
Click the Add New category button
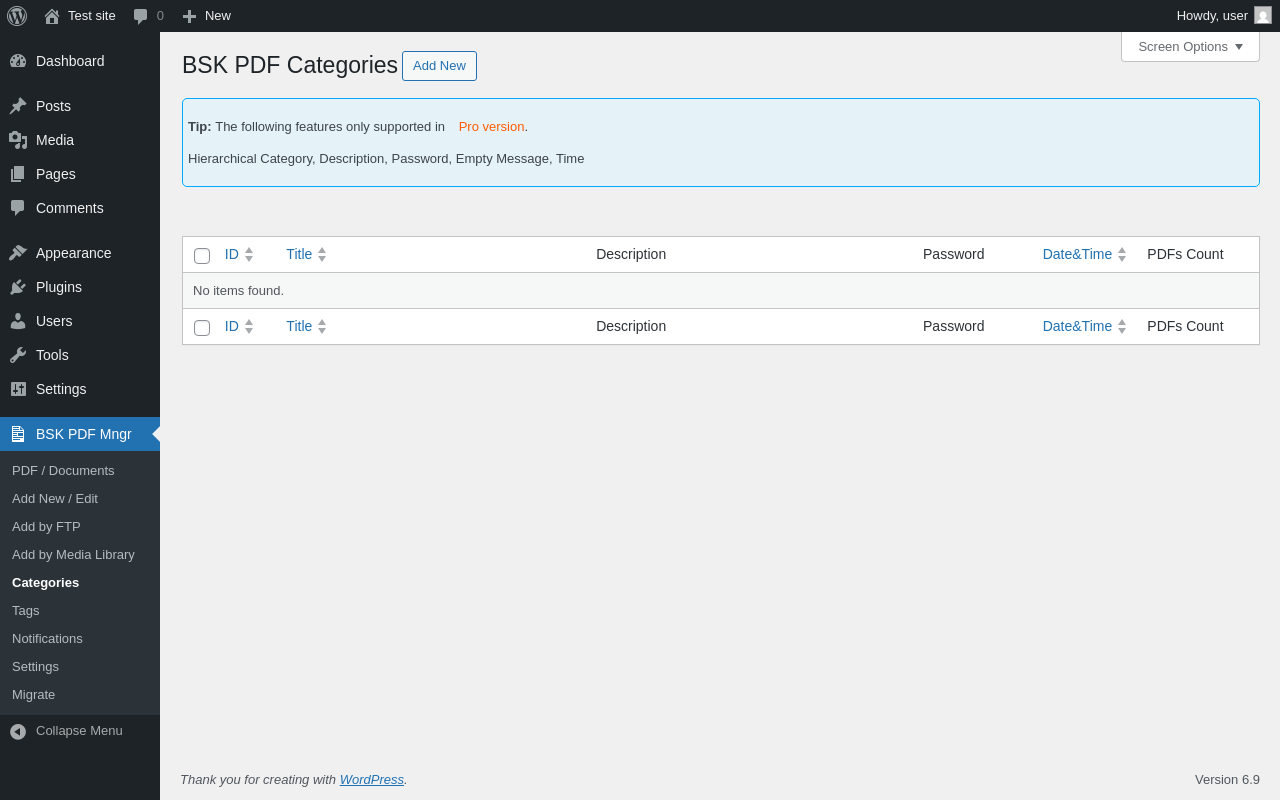pos(439,66)
